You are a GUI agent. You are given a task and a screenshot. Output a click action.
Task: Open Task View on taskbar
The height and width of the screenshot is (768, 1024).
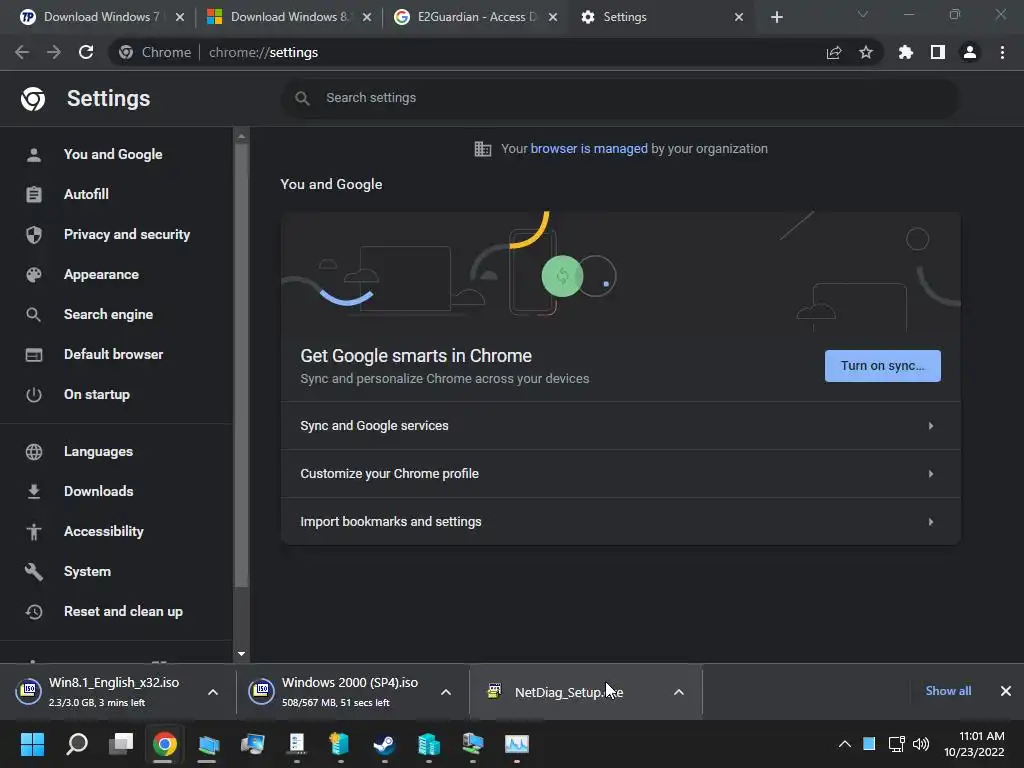pyautogui.click(x=121, y=744)
